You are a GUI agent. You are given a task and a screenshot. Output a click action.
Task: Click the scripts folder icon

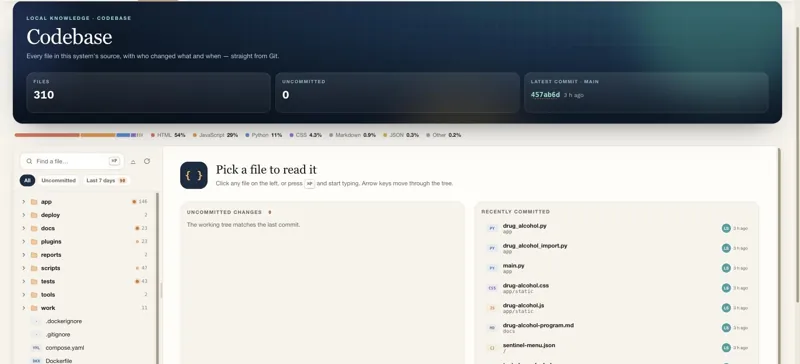(x=34, y=268)
